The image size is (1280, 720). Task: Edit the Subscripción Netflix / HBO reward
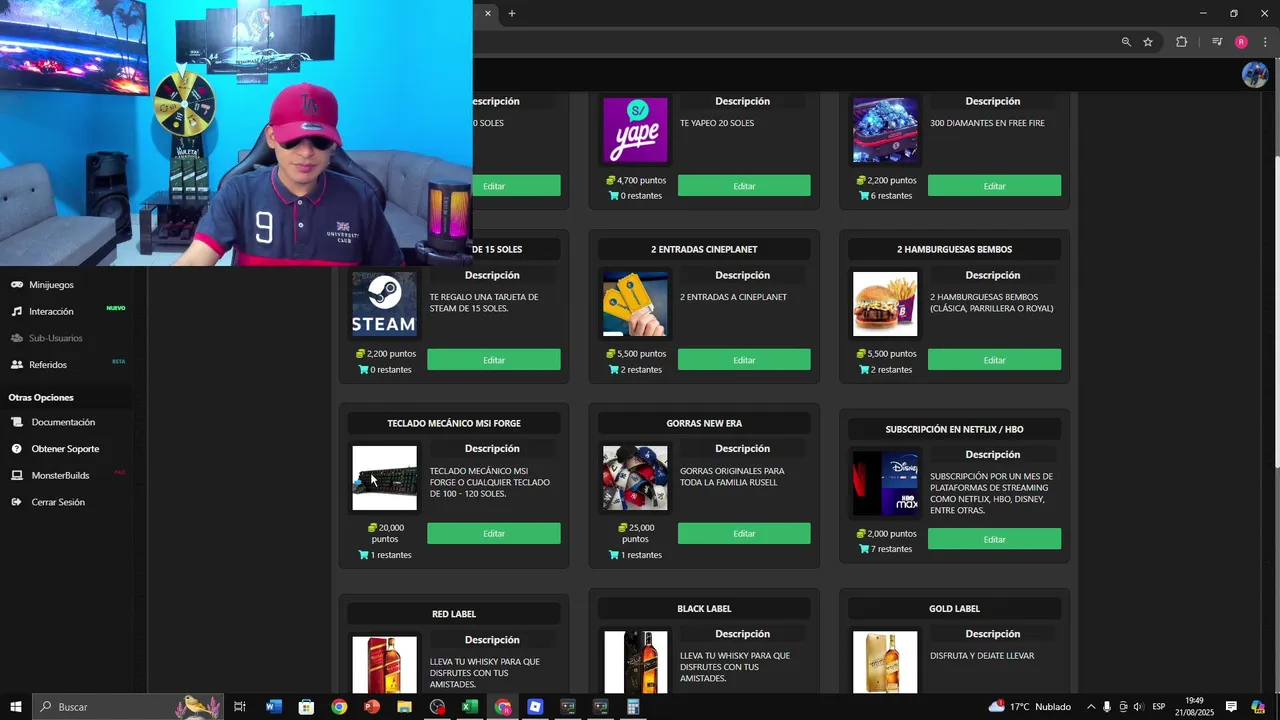tap(994, 540)
